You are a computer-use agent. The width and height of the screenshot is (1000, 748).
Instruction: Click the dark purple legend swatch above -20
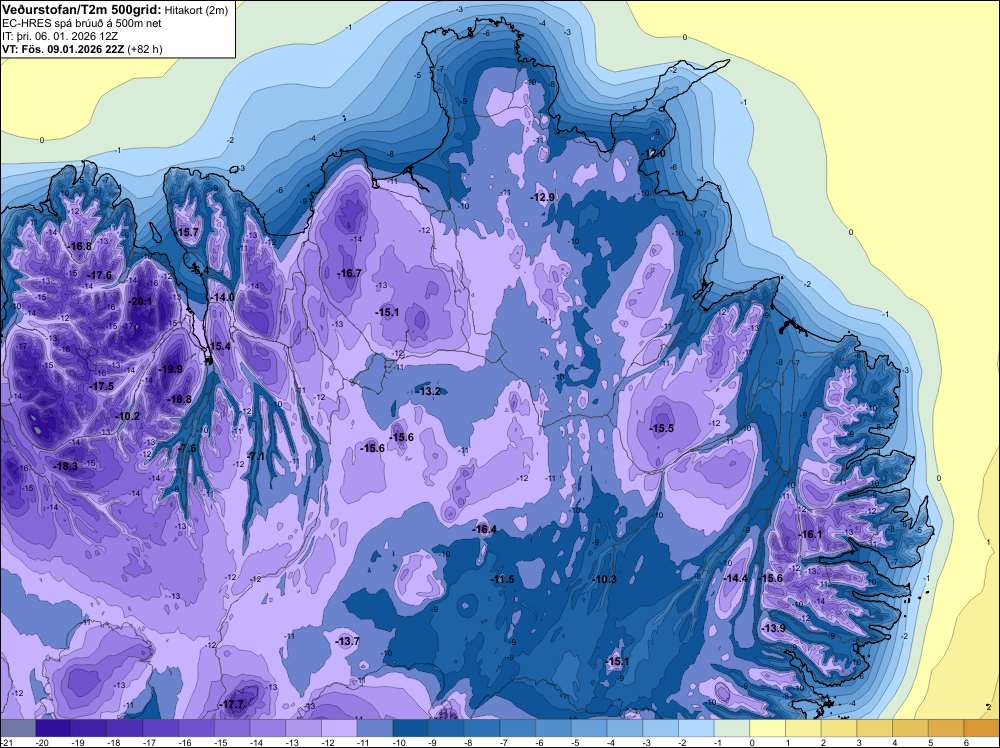[x=54, y=728]
